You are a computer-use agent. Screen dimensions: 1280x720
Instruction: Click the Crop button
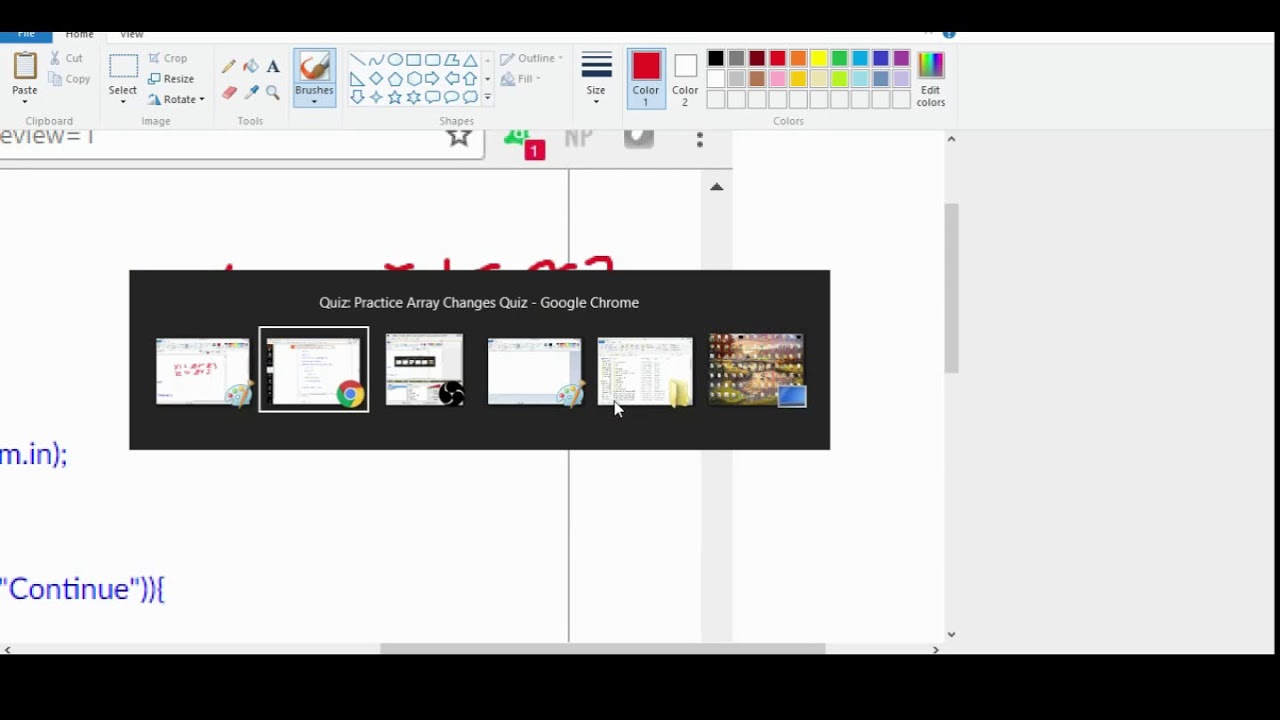click(x=168, y=58)
